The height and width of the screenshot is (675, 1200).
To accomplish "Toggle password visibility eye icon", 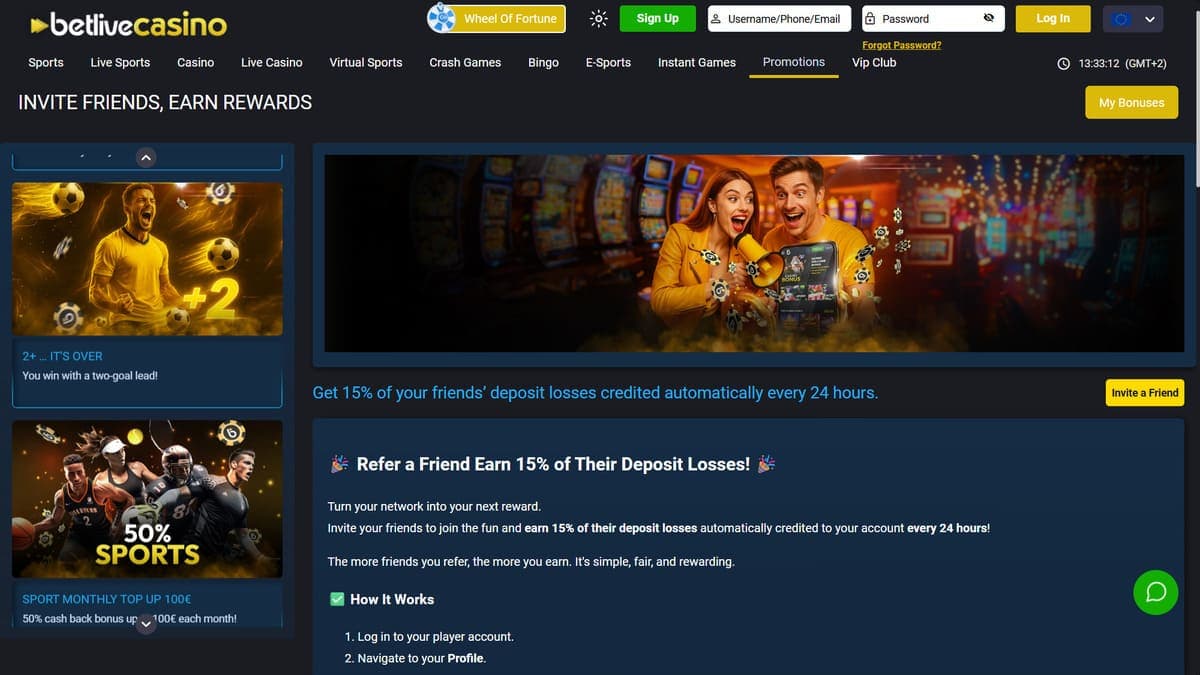I will [x=989, y=18].
